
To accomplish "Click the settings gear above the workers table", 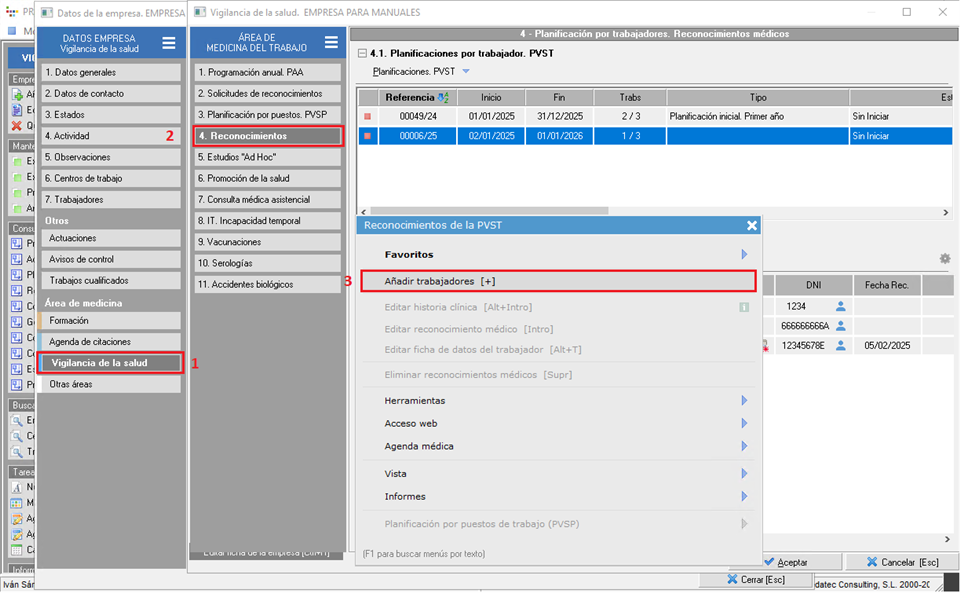I will click(x=944, y=259).
